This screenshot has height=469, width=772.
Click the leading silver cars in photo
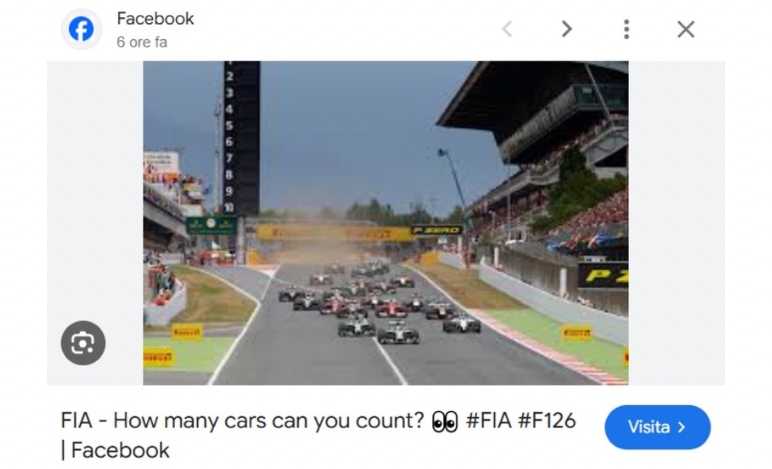379,331
